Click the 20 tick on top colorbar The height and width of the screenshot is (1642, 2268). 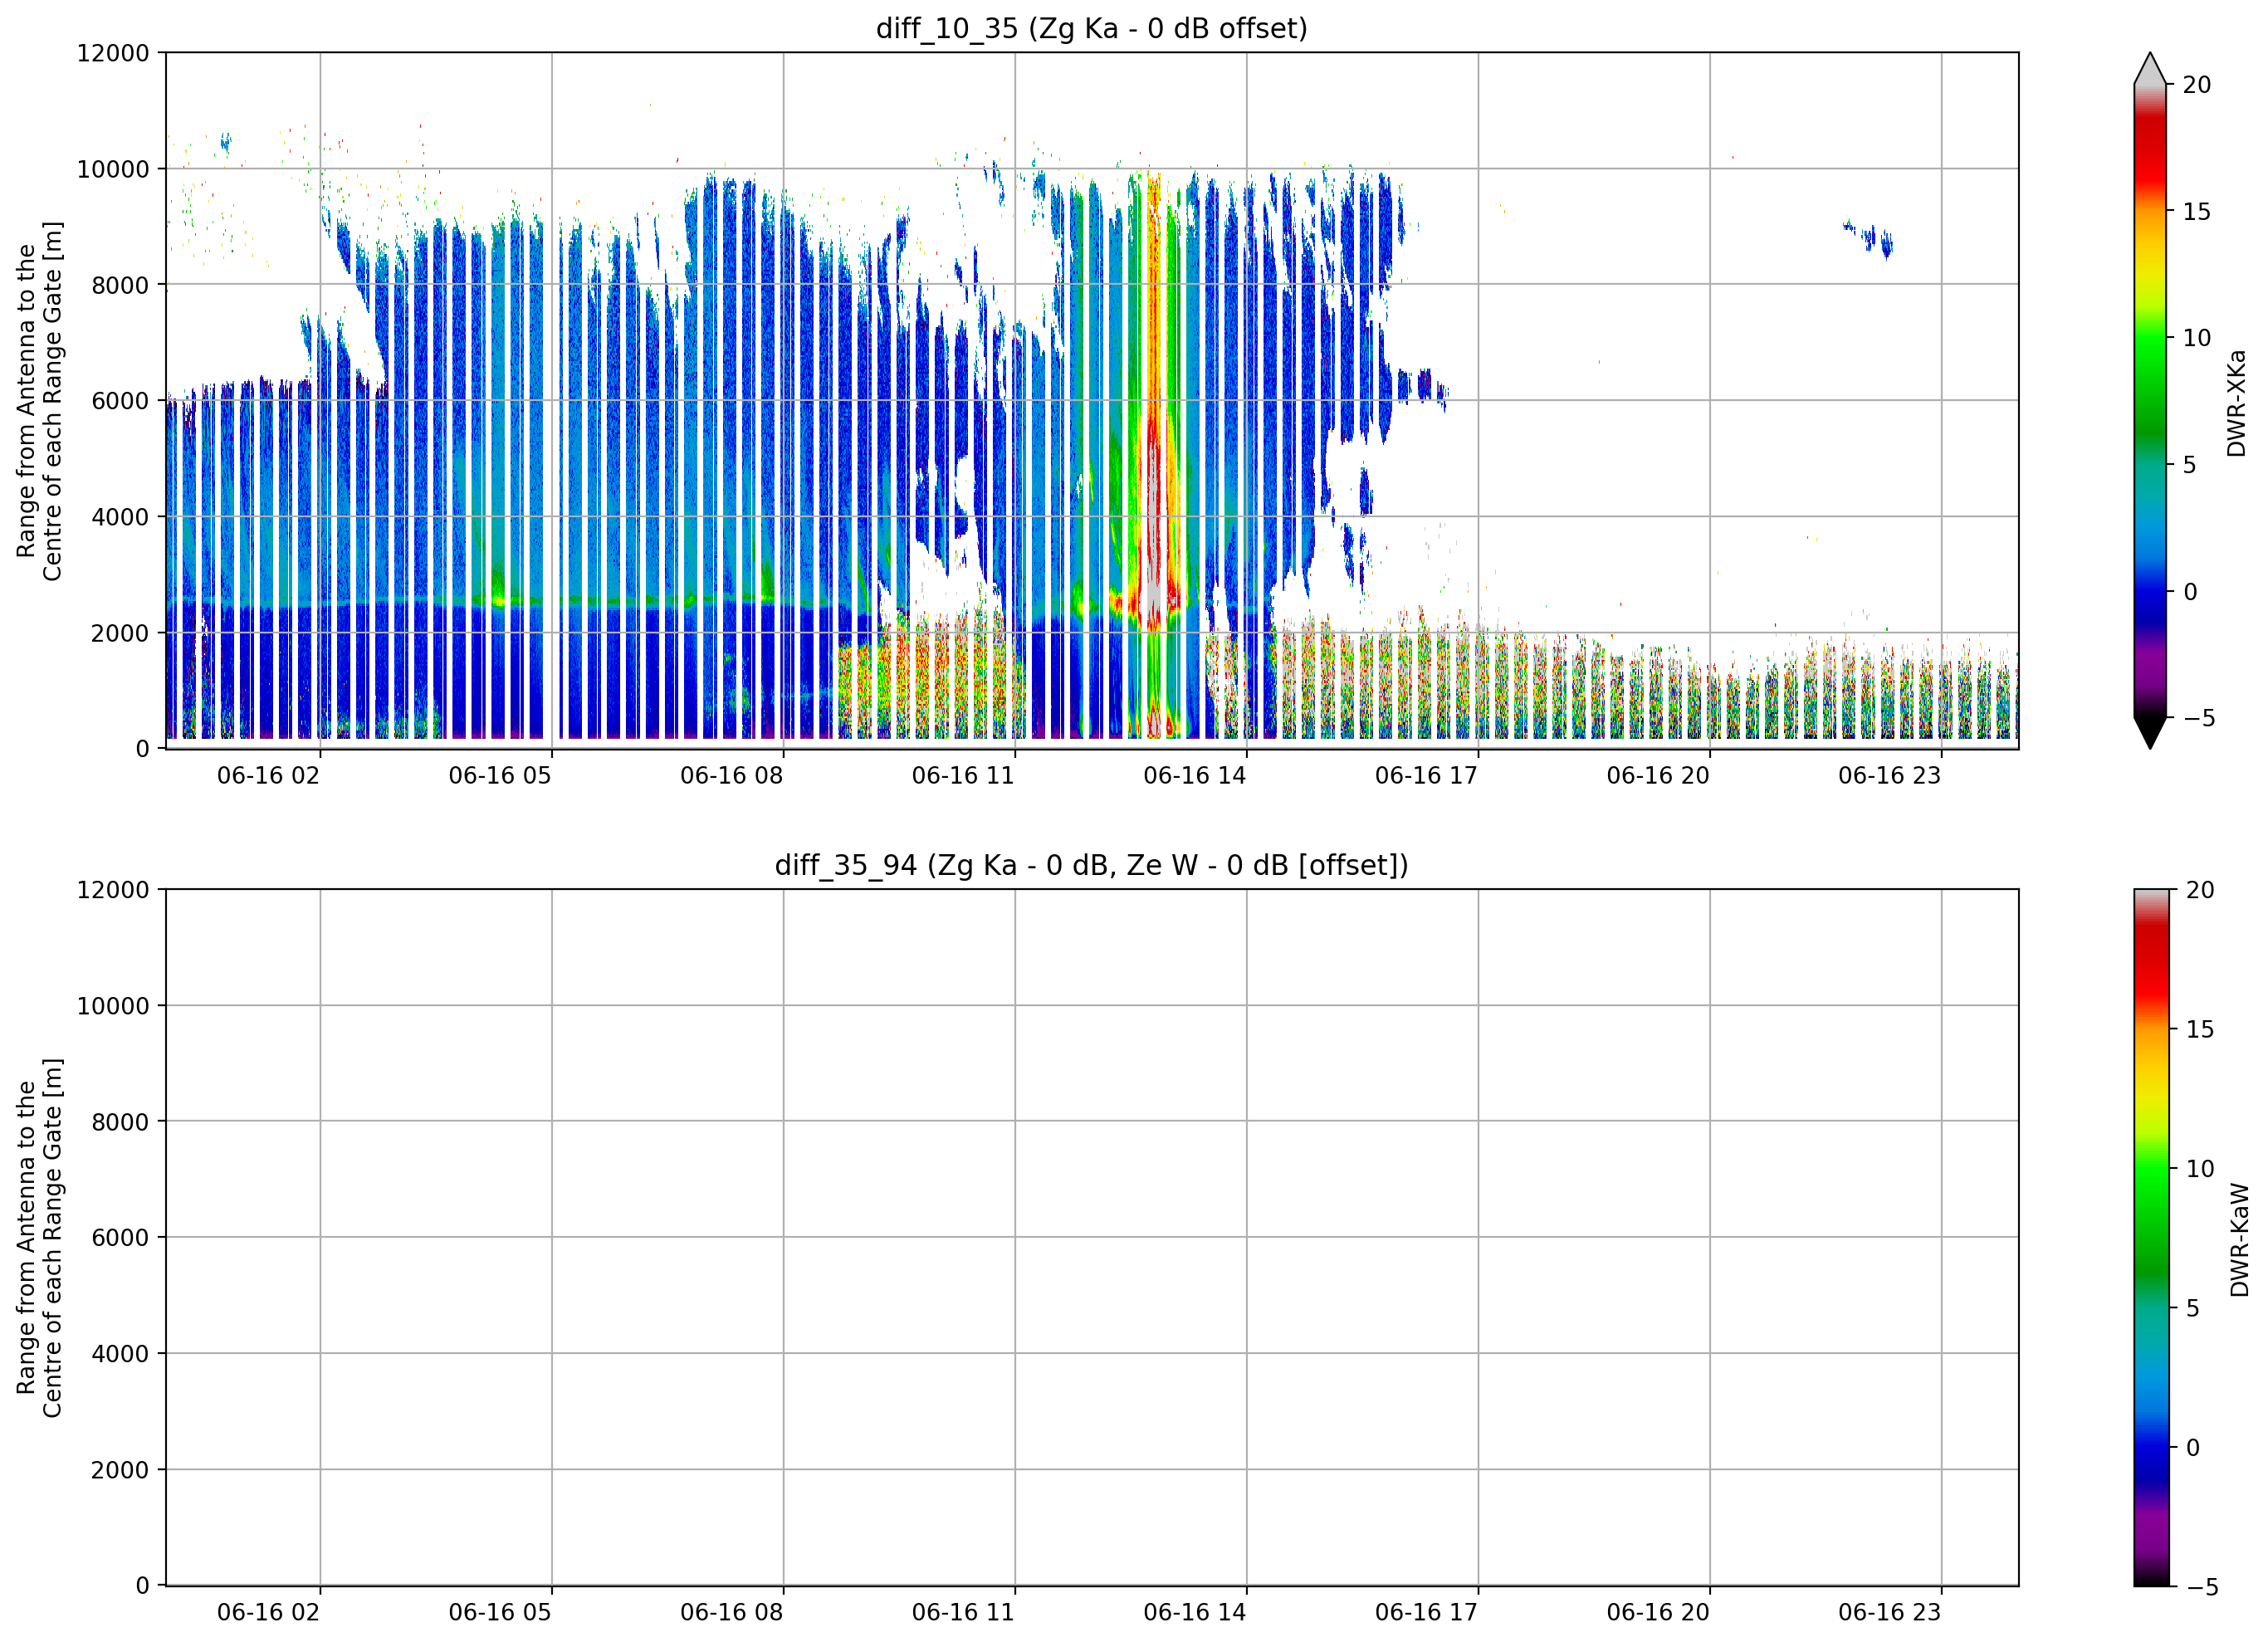click(2197, 85)
